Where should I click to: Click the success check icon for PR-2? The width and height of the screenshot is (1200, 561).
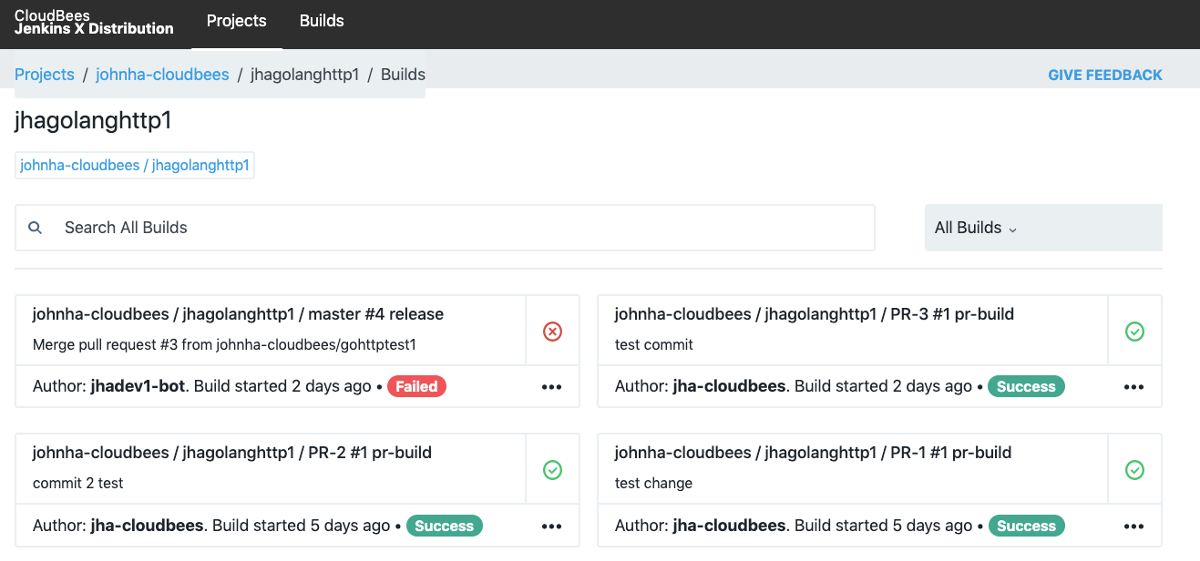552,470
